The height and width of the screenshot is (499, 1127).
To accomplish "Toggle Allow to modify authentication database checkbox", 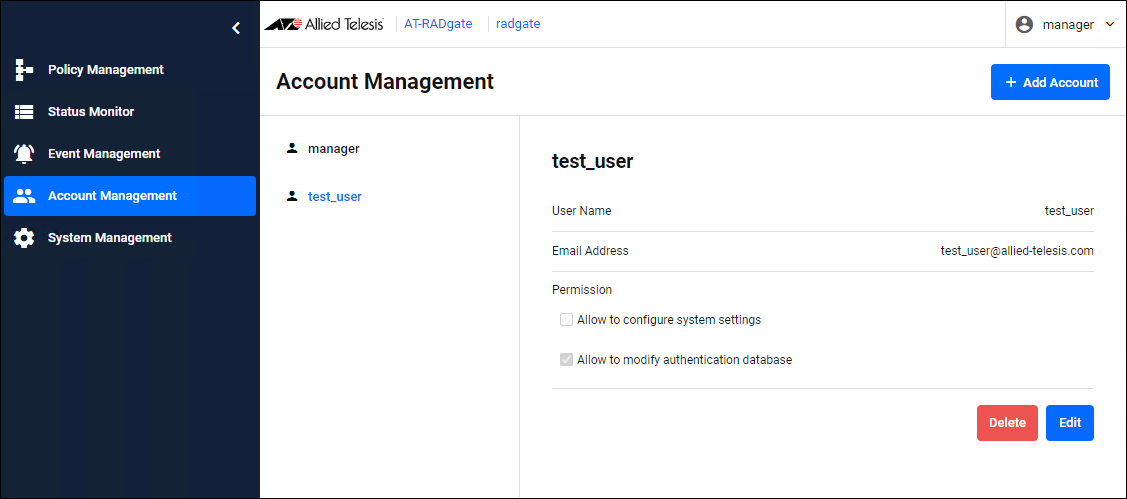I will click(566, 360).
